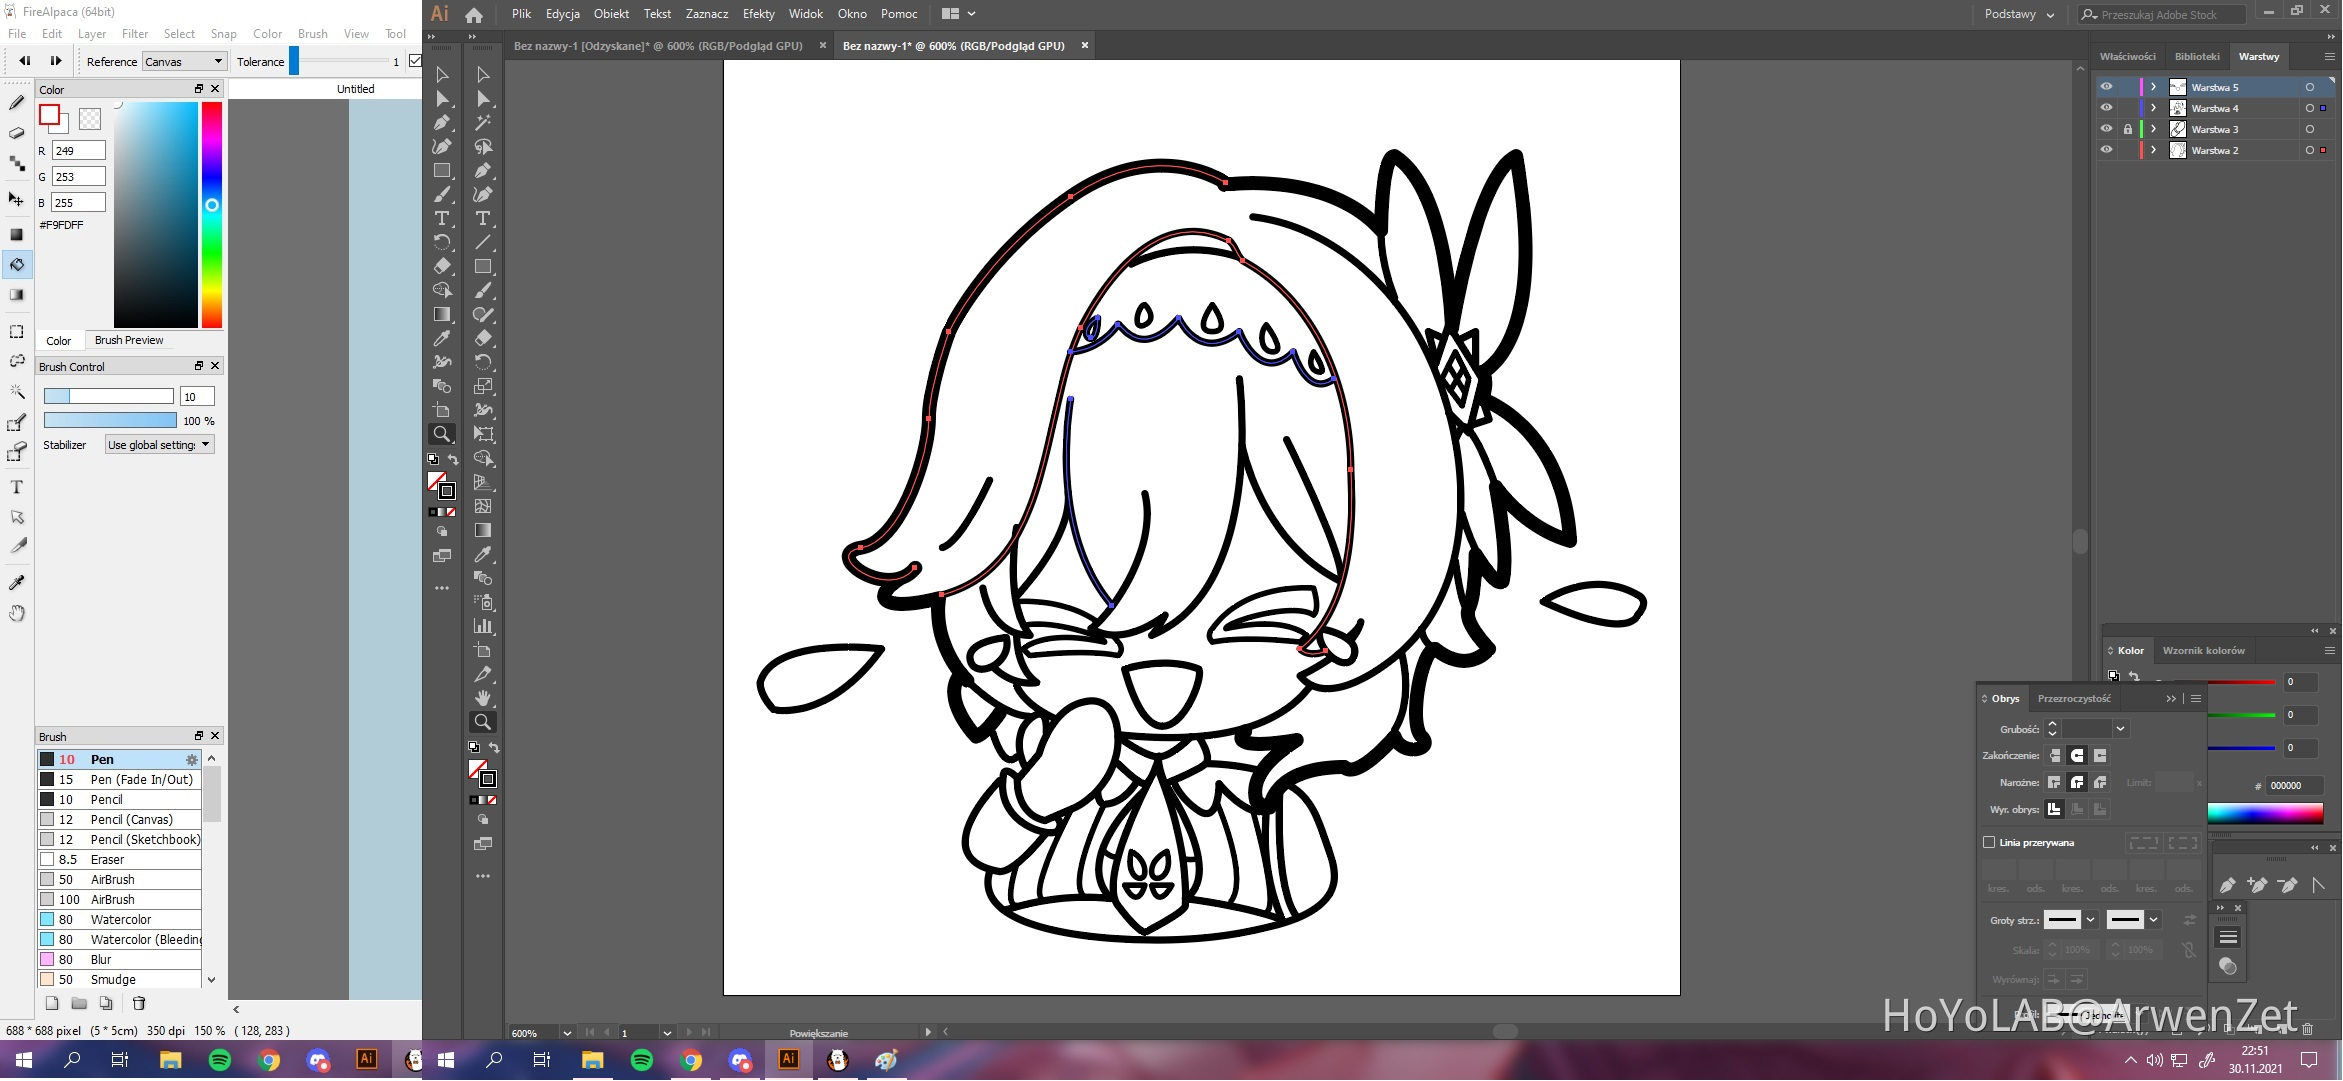Viewport: 2343px width, 1081px height.
Task: Select the Watercolor brush in list
Action: (120, 920)
